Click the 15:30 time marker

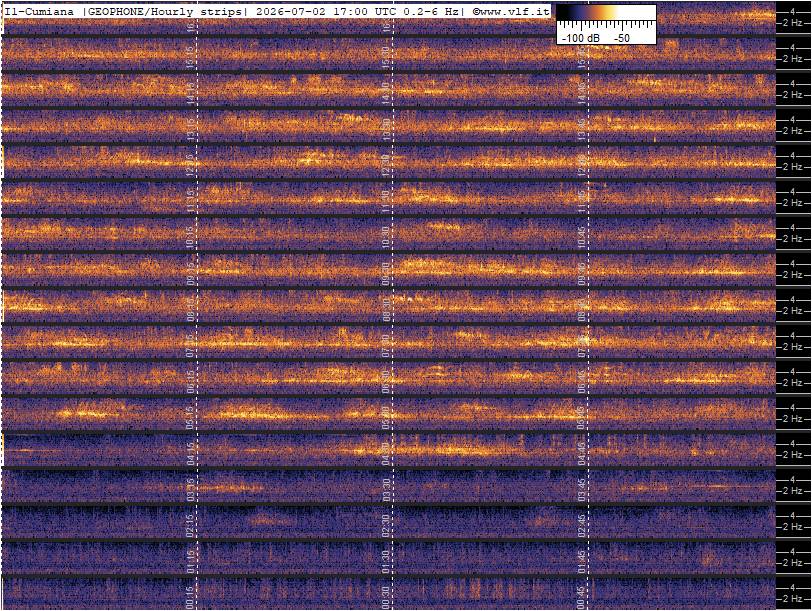(386, 57)
